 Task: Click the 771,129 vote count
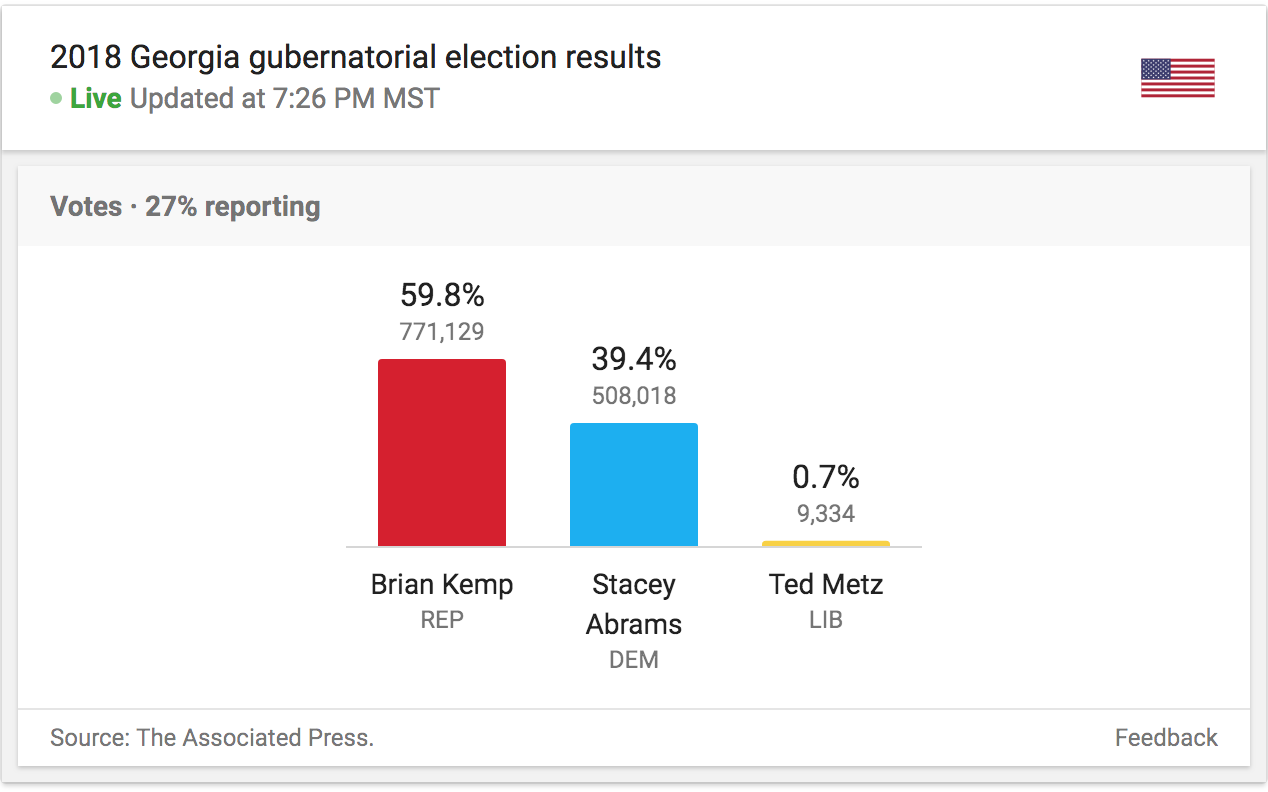click(x=442, y=331)
